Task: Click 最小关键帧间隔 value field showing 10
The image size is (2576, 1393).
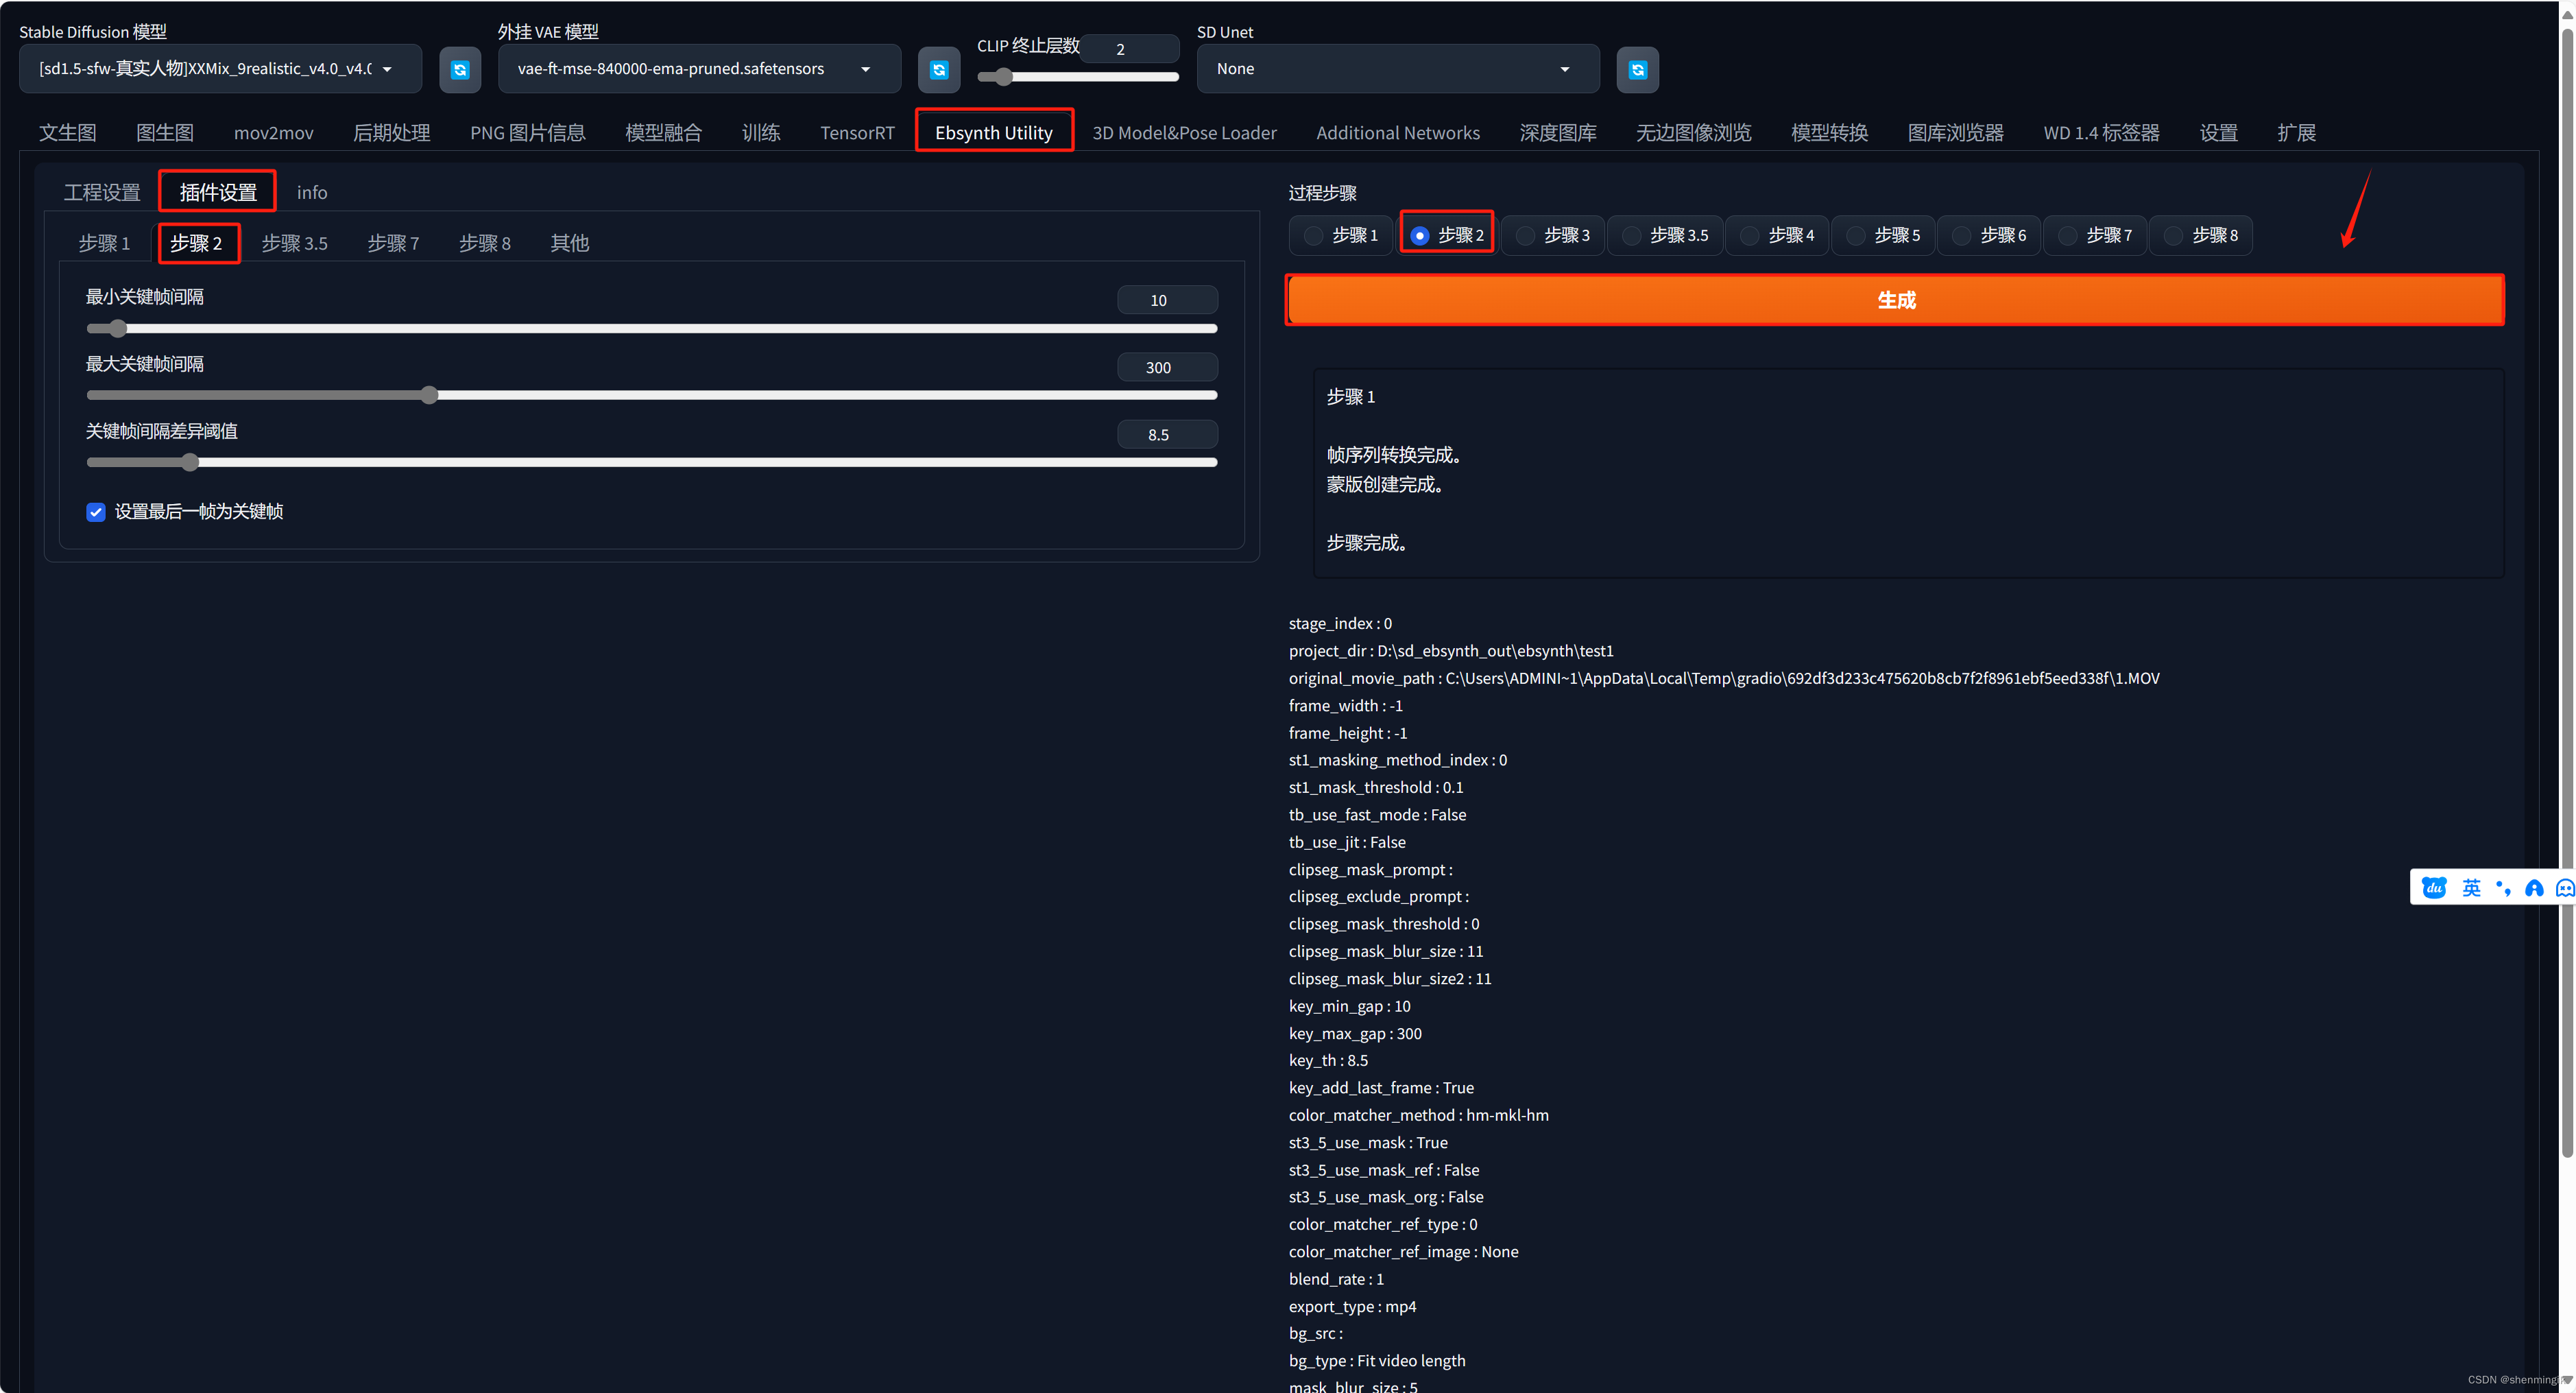Action: coord(1167,300)
